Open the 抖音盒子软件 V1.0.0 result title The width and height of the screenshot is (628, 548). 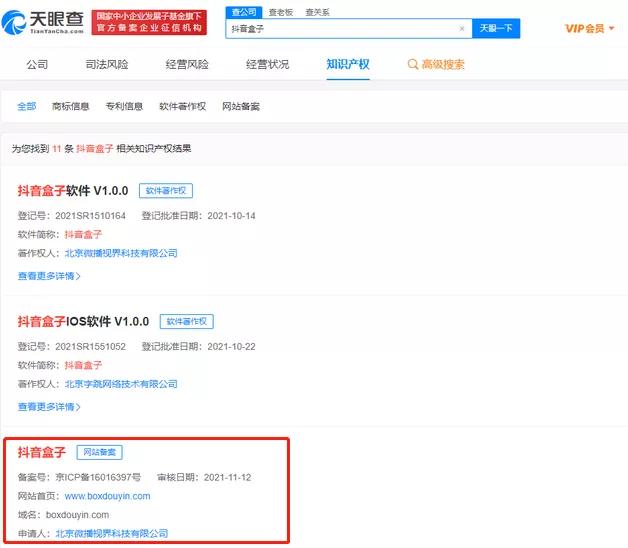[73, 191]
